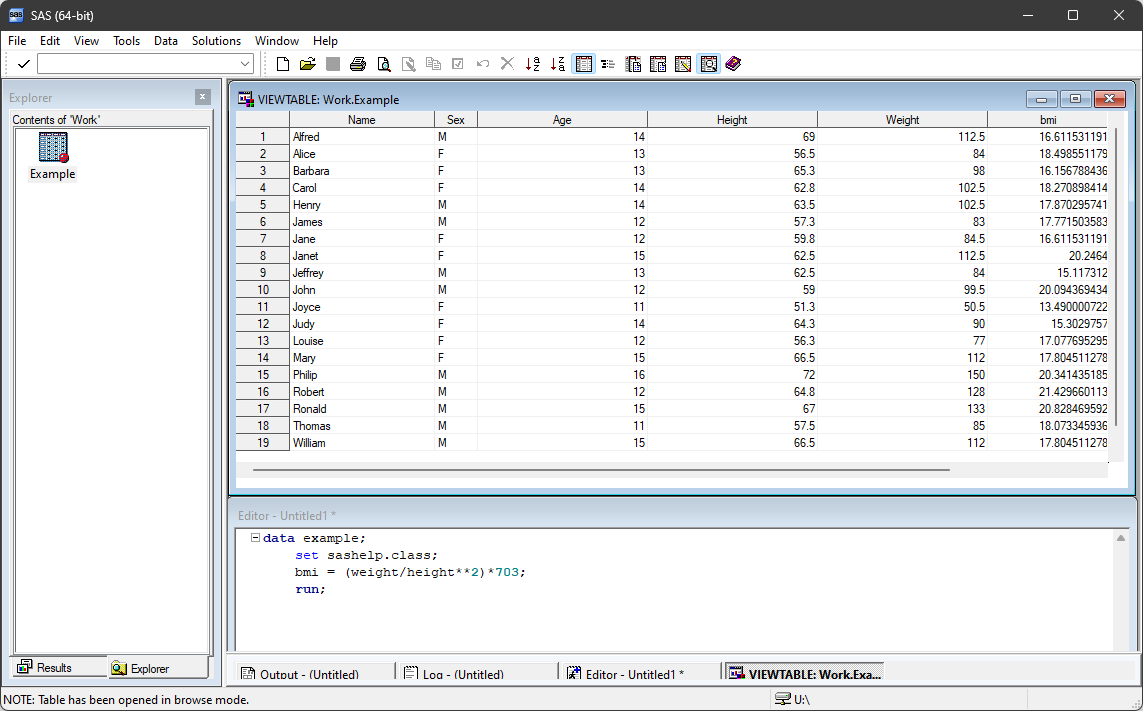Viewport: 1143px width, 711px height.
Task: Click the command bar checkmark button
Action: (x=23, y=64)
